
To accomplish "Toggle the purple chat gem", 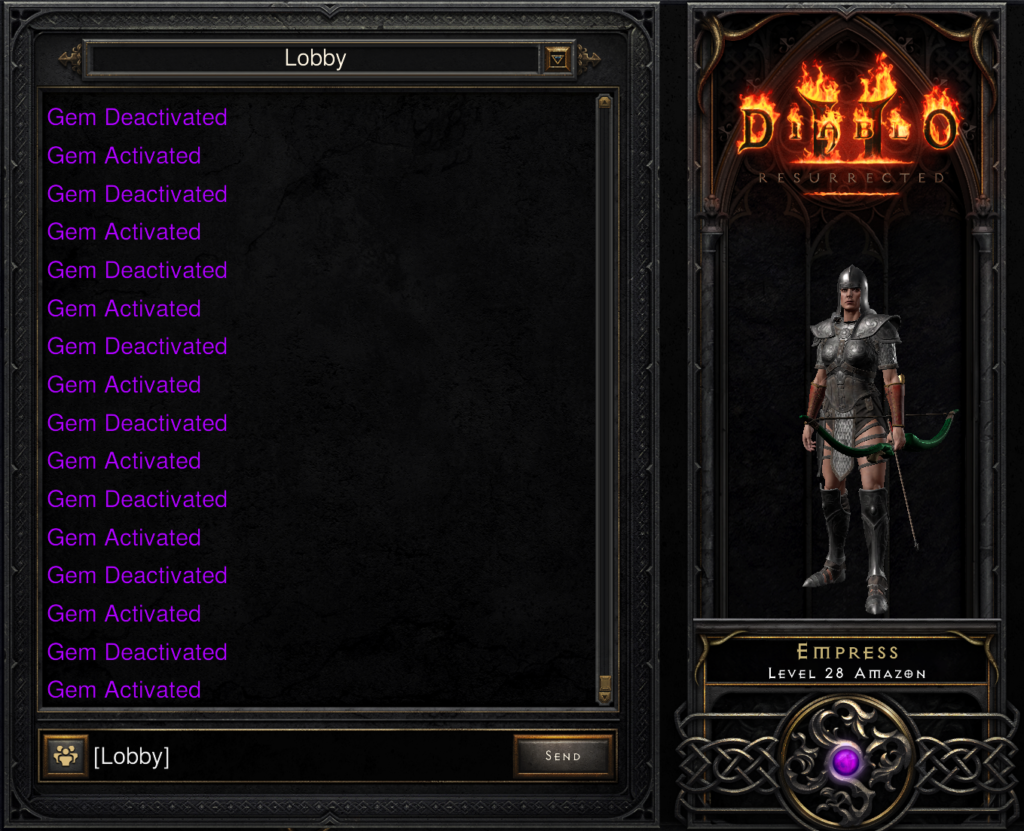I will pyautogui.click(x=846, y=762).
